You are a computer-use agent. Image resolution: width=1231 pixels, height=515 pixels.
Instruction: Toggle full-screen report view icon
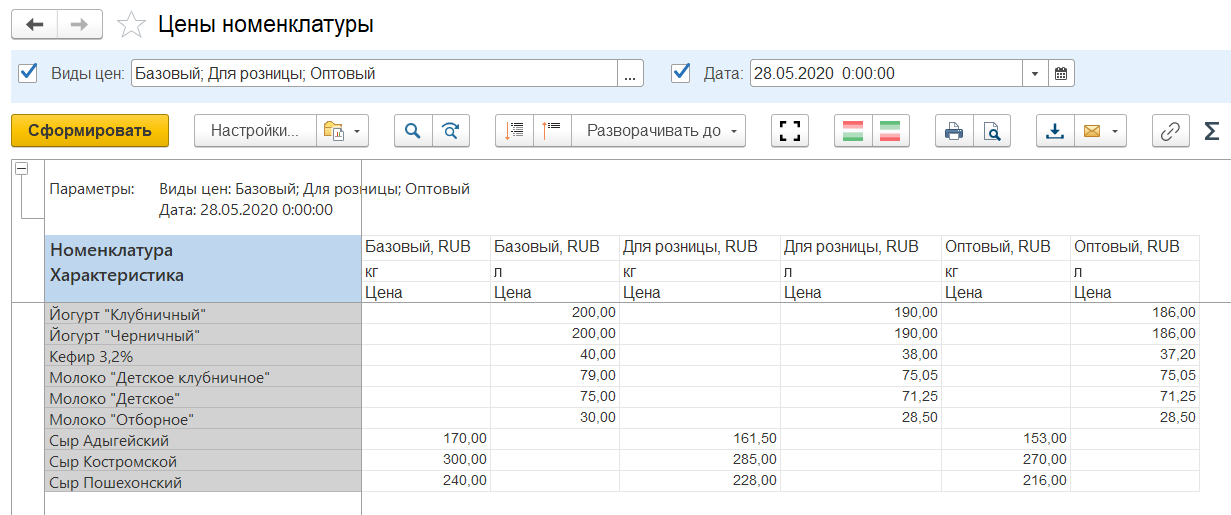tap(790, 131)
